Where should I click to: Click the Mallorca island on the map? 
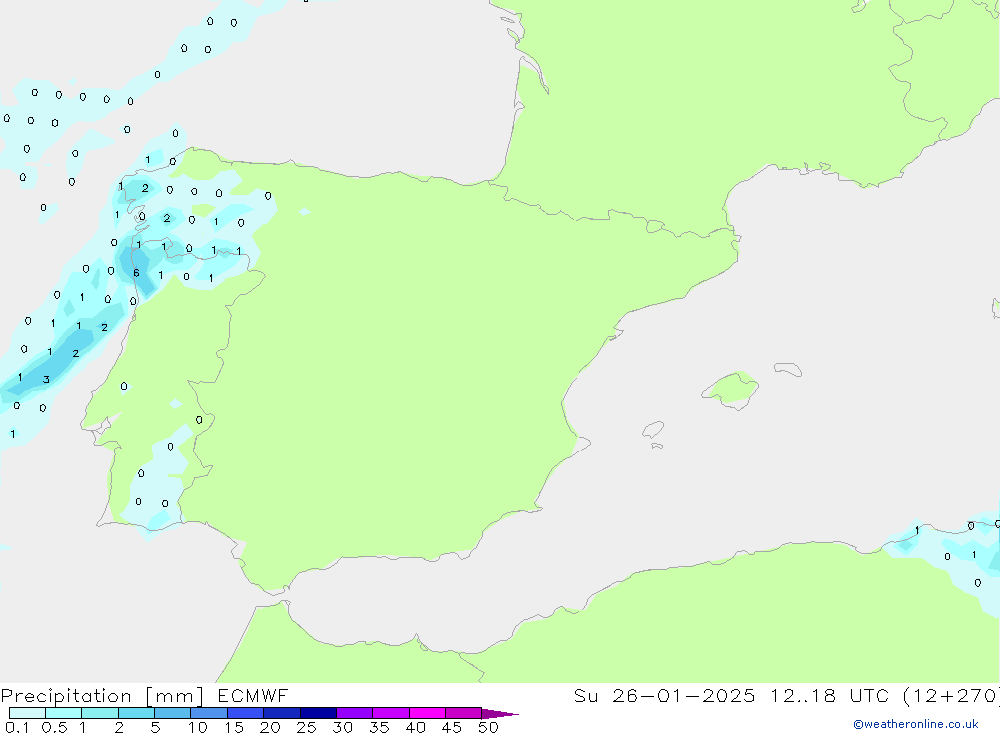[x=730, y=388]
